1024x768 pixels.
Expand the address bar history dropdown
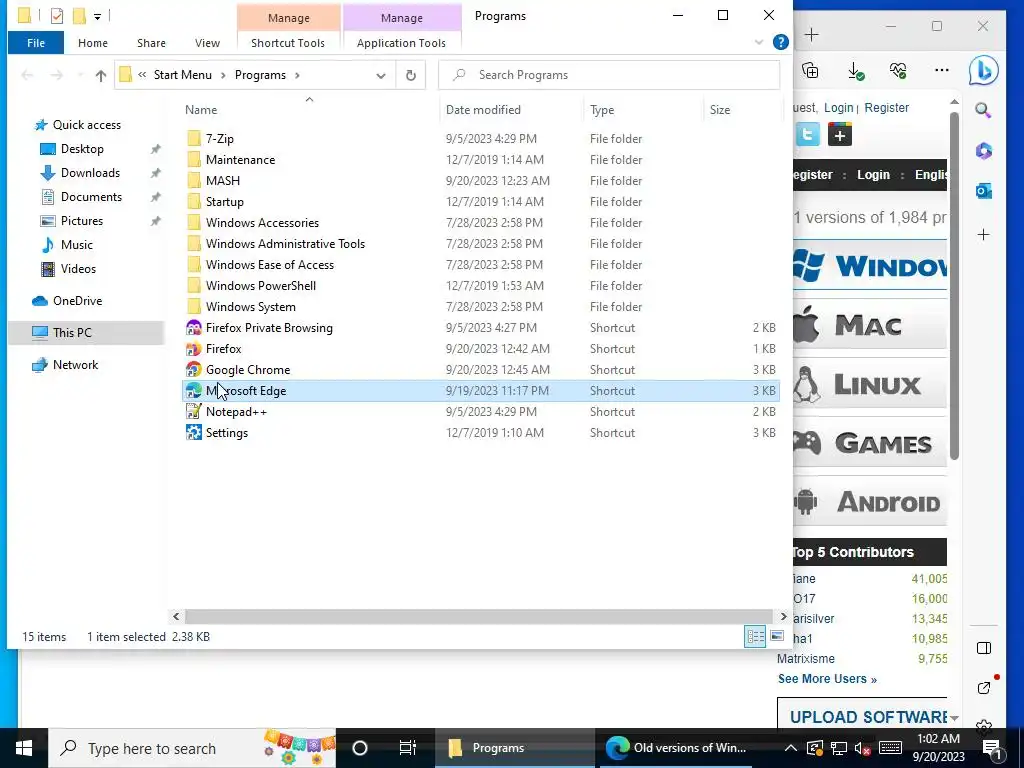[x=381, y=75]
